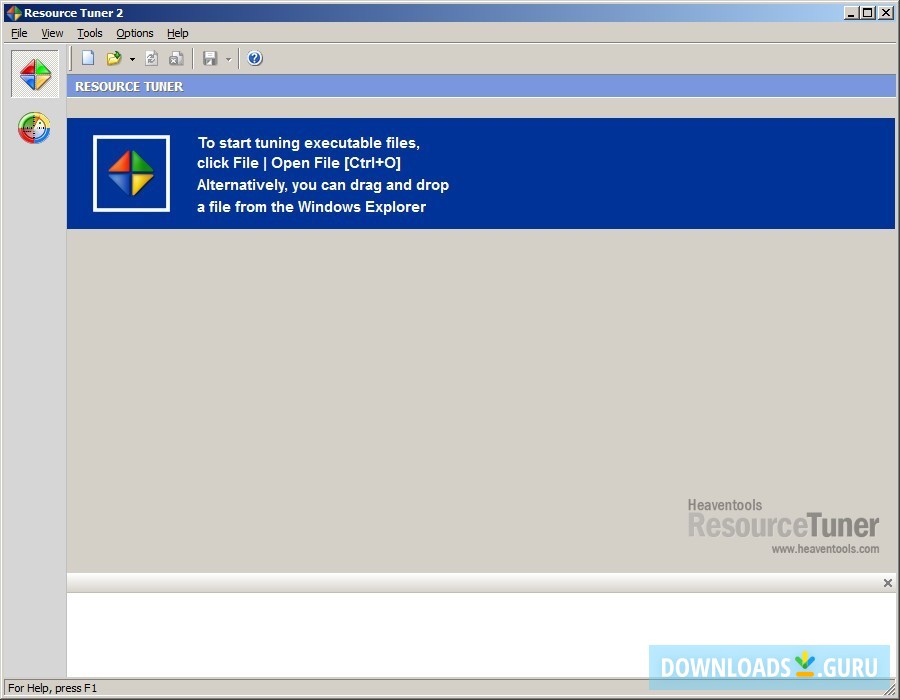900x700 pixels.
Task: Click the New file toolbar icon
Action: [87, 58]
